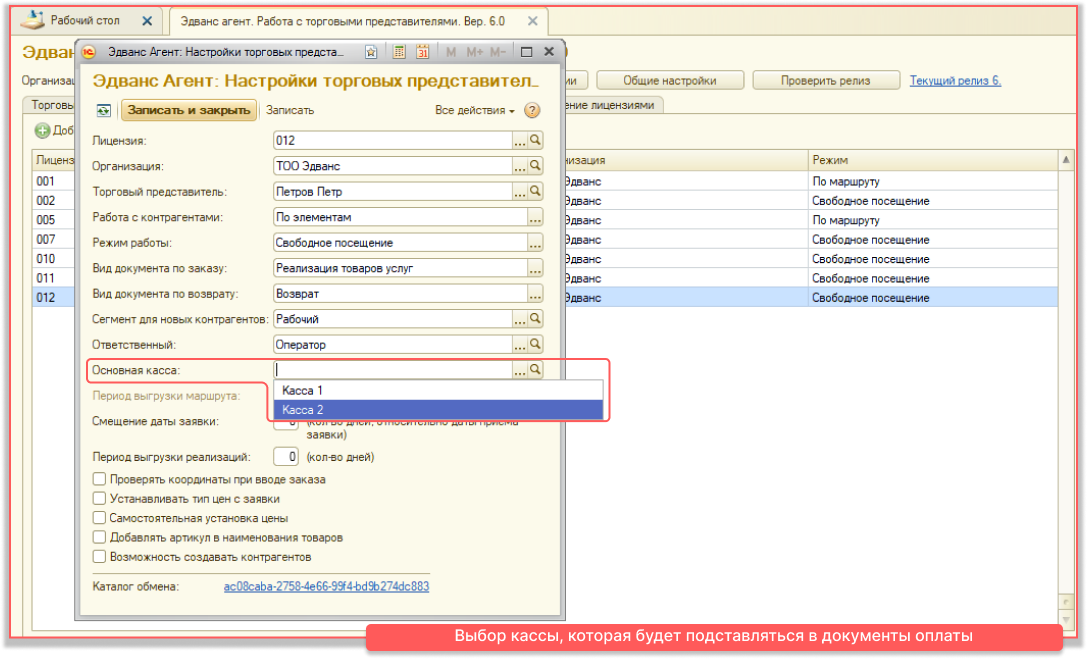Open the Текущий релиз 6. link
The width and height of the screenshot is (1087, 659).
coord(955,80)
